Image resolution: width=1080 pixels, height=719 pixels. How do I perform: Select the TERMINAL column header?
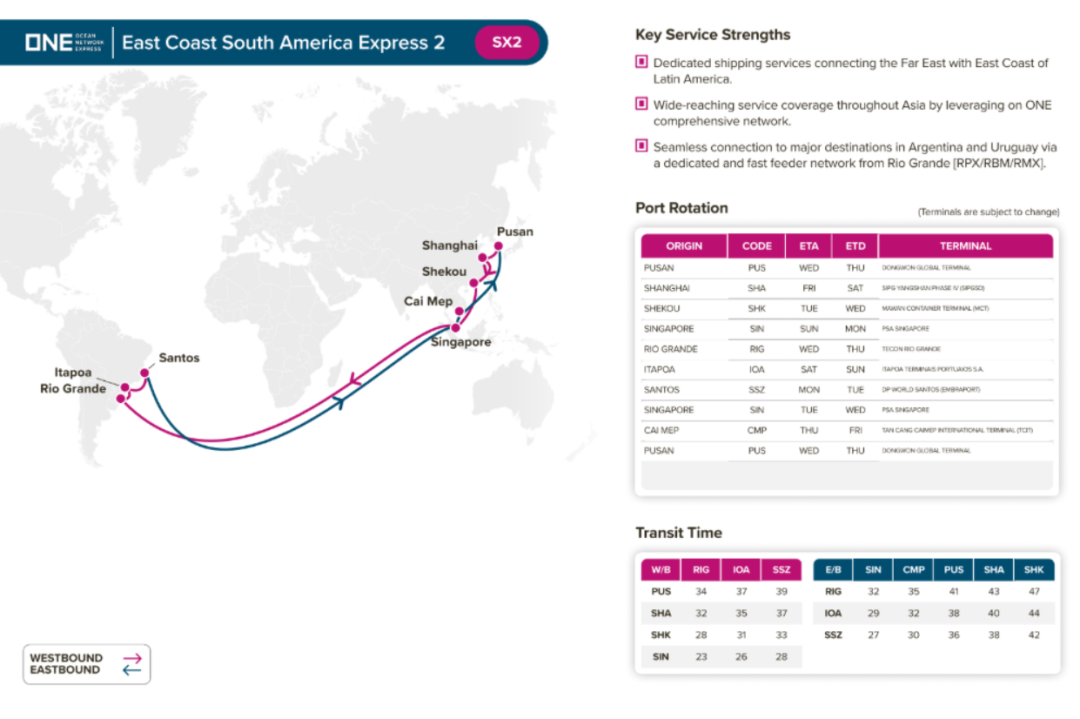[965, 246]
